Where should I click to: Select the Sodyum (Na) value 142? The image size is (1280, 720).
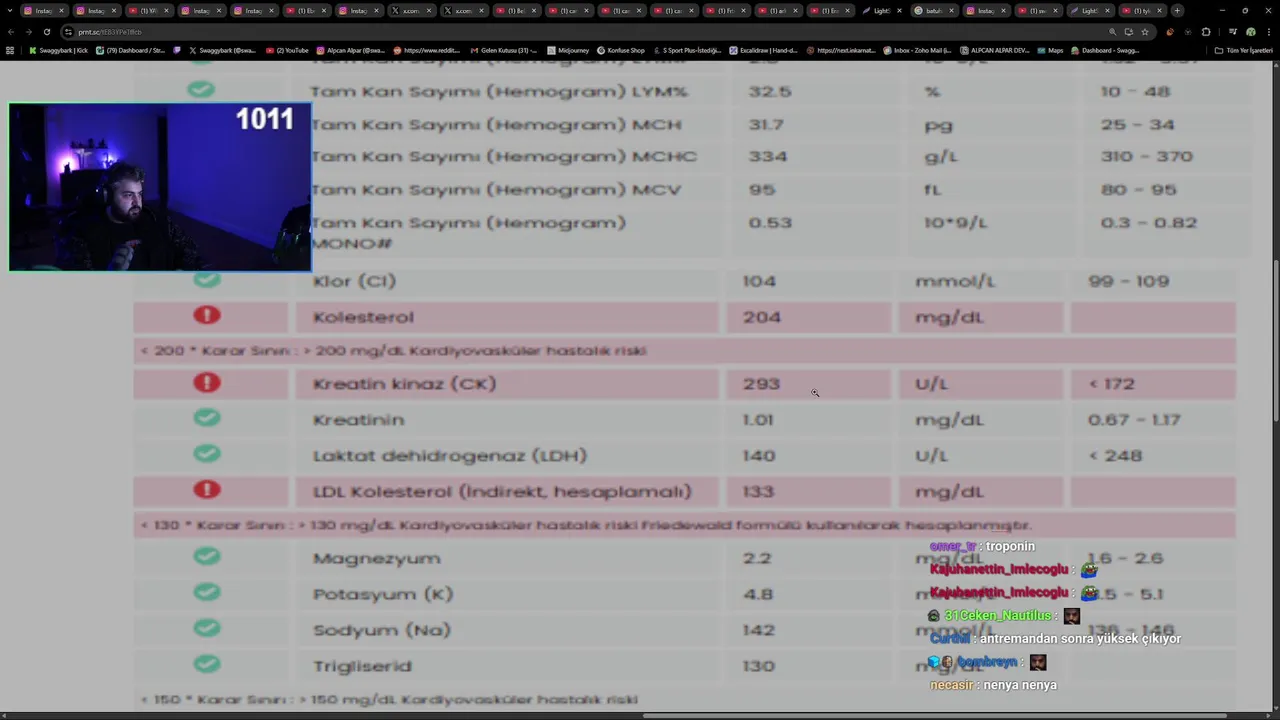(x=758, y=630)
